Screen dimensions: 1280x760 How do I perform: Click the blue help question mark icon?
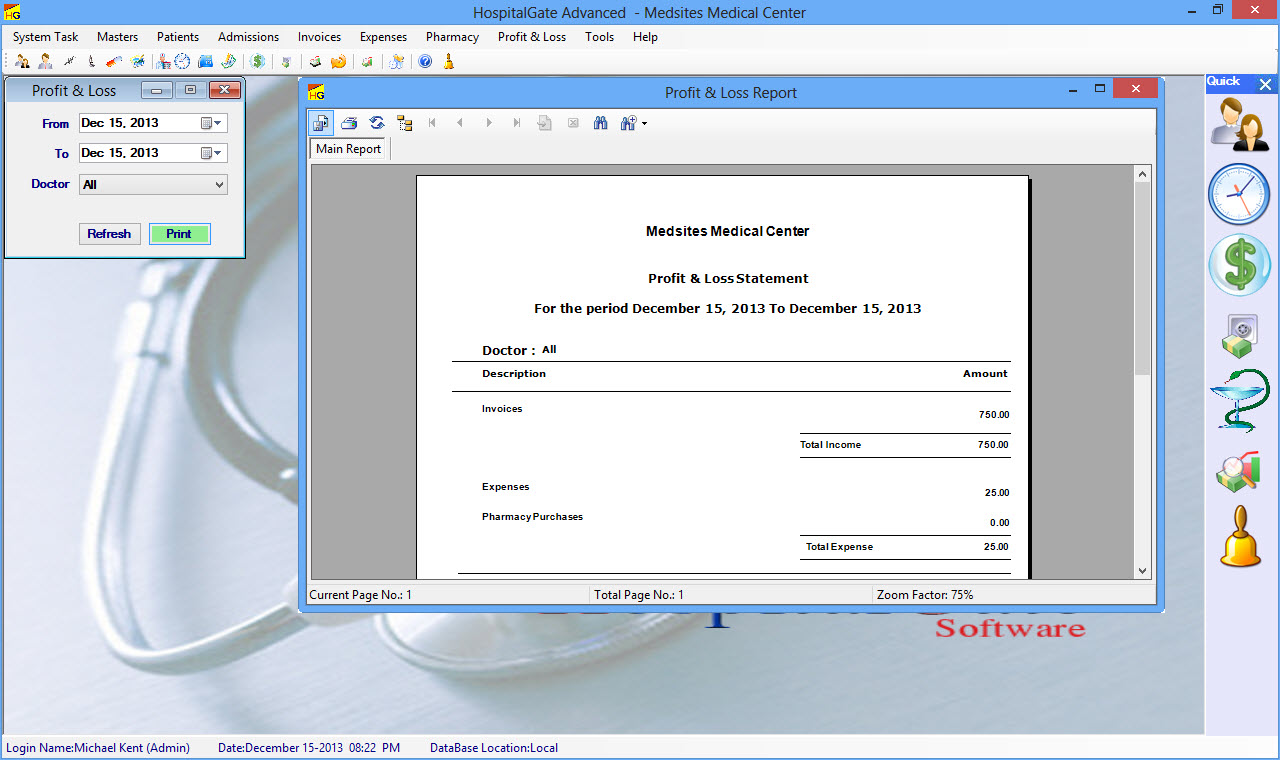coord(425,62)
